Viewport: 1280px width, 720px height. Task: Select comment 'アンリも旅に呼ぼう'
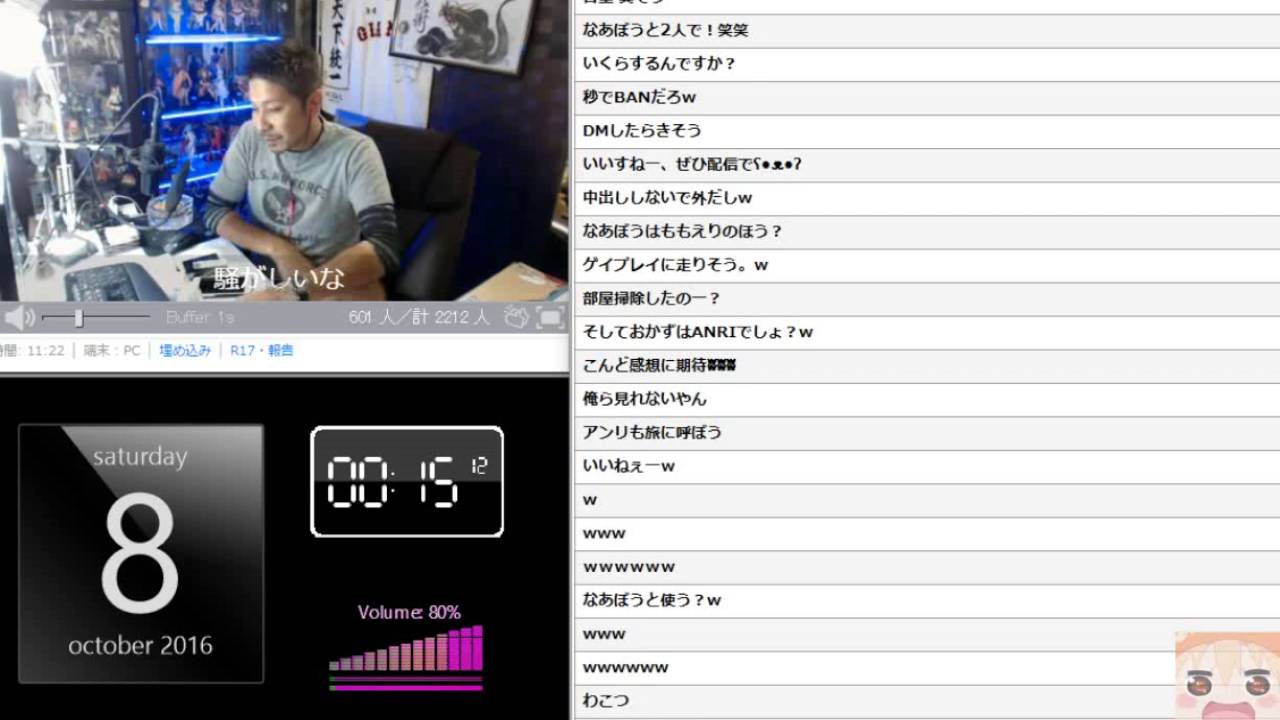click(652, 433)
